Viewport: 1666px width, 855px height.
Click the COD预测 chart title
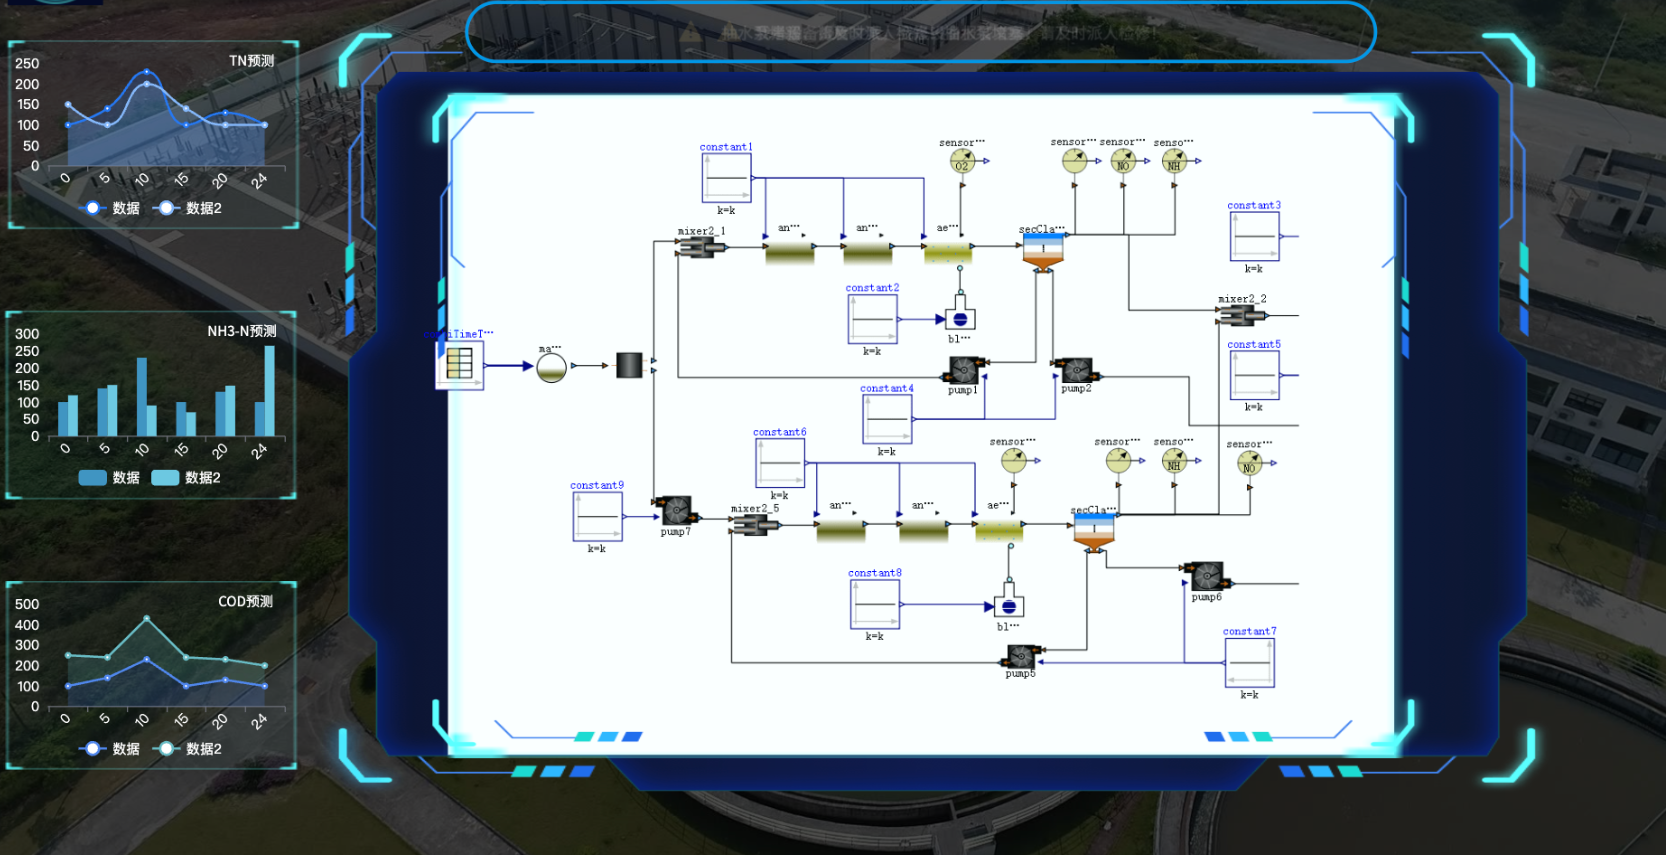click(245, 601)
